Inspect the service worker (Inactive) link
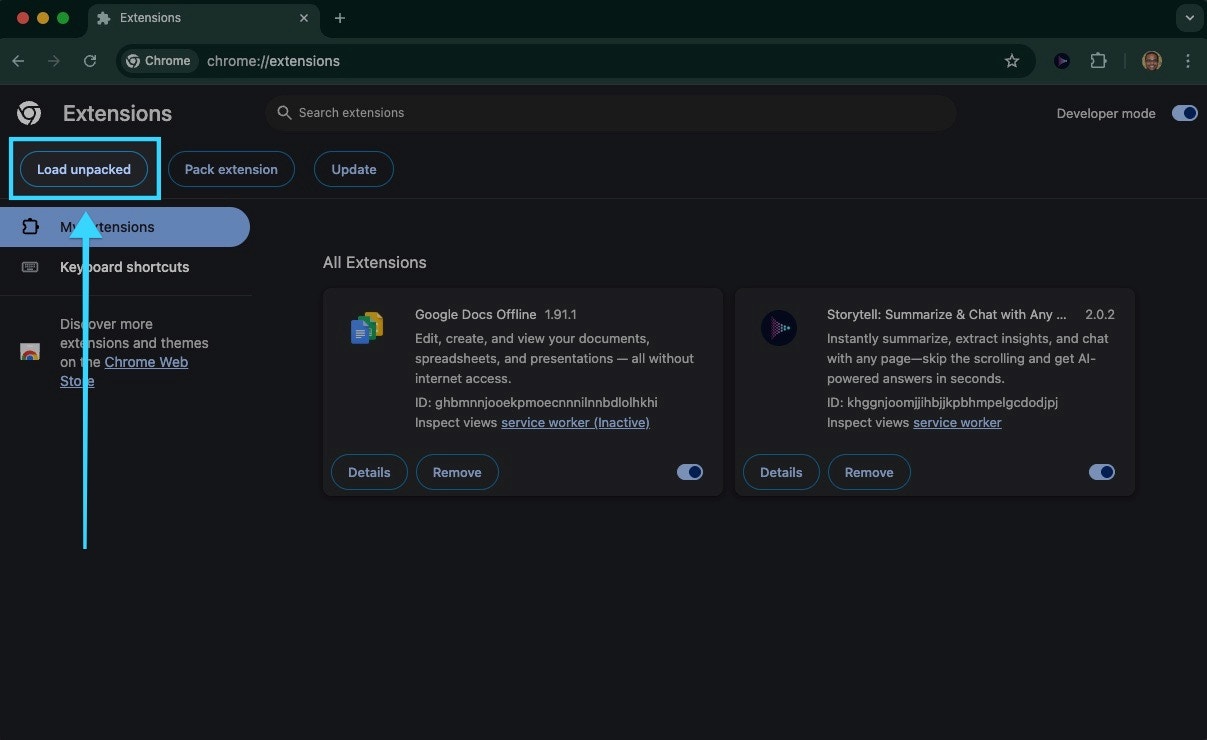1207x740 pixels. 575,423
